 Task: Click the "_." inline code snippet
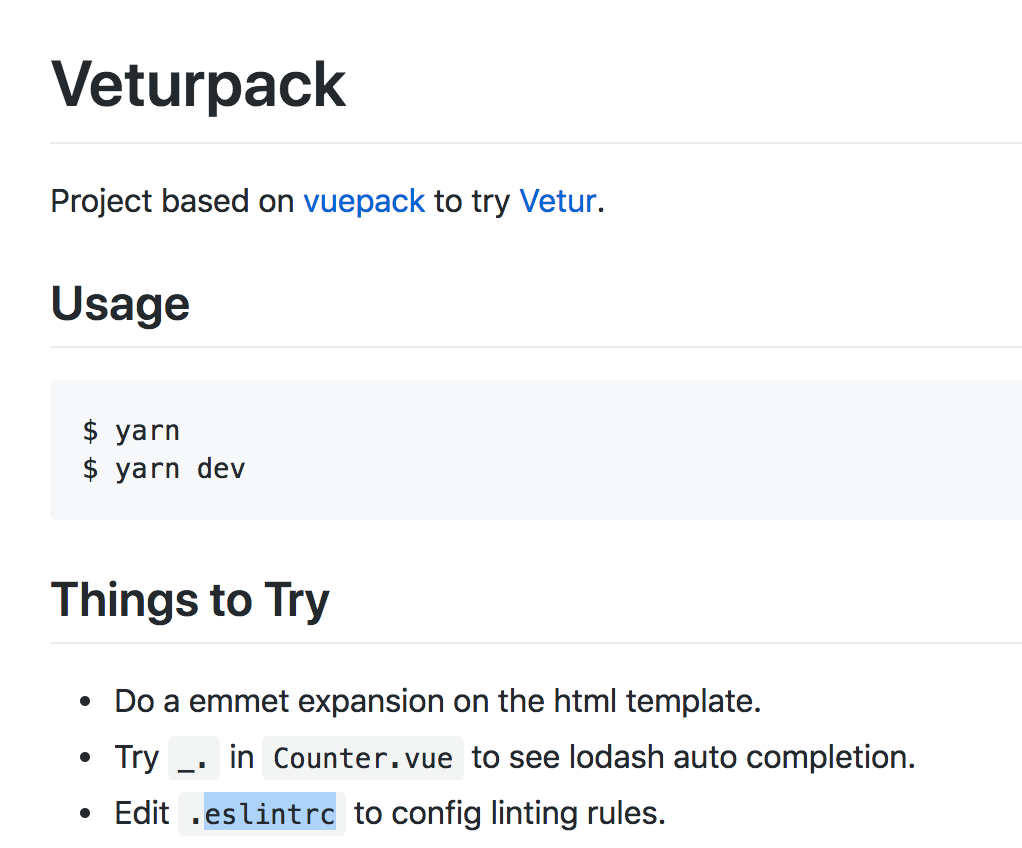click(x=193, y=758)
